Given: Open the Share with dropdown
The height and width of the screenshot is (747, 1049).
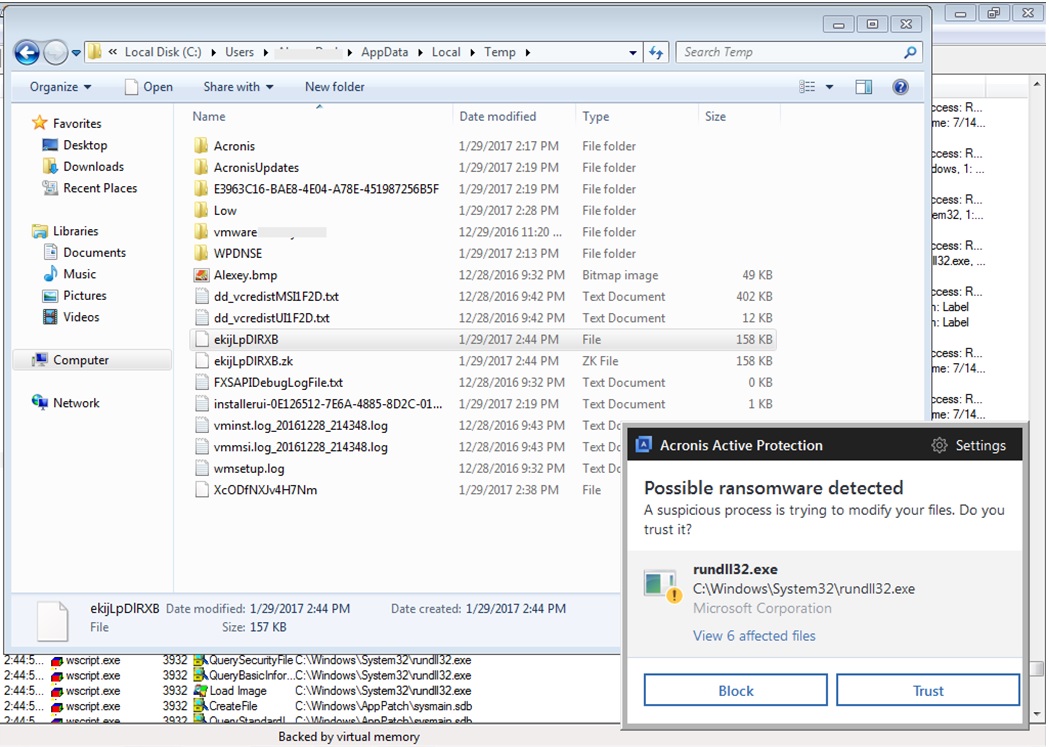Looking at the screenshot, I should [x=238, y=87].
